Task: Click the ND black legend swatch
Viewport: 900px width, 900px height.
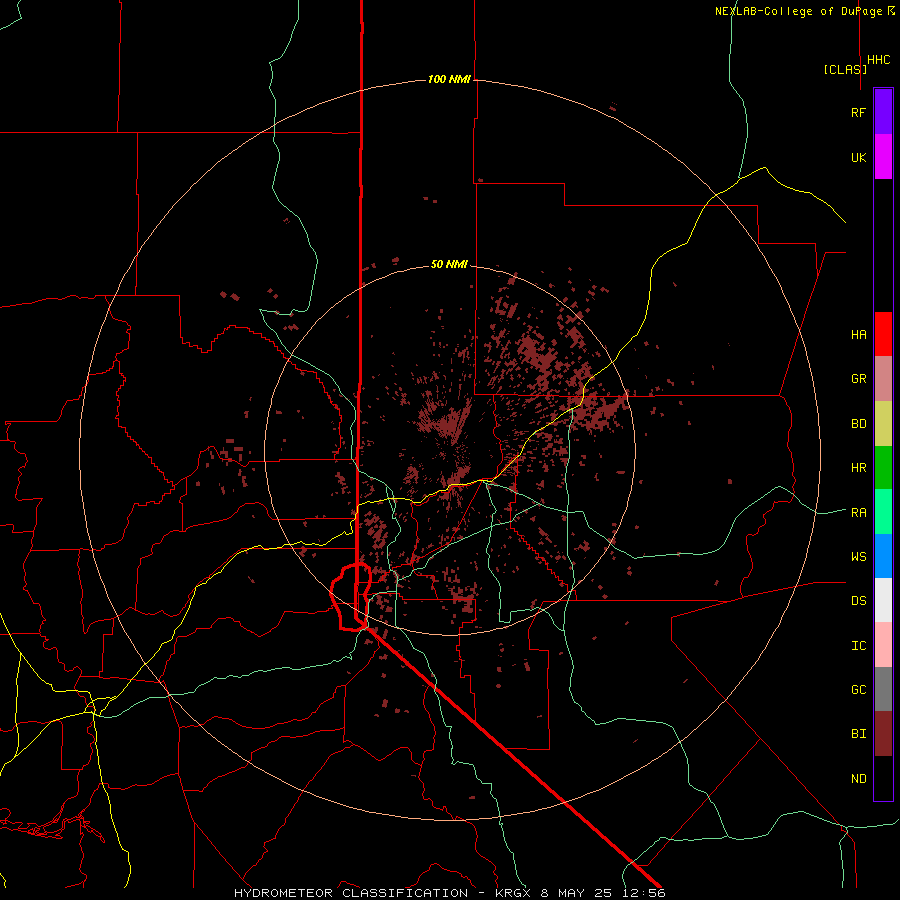Action: [883, 778]
